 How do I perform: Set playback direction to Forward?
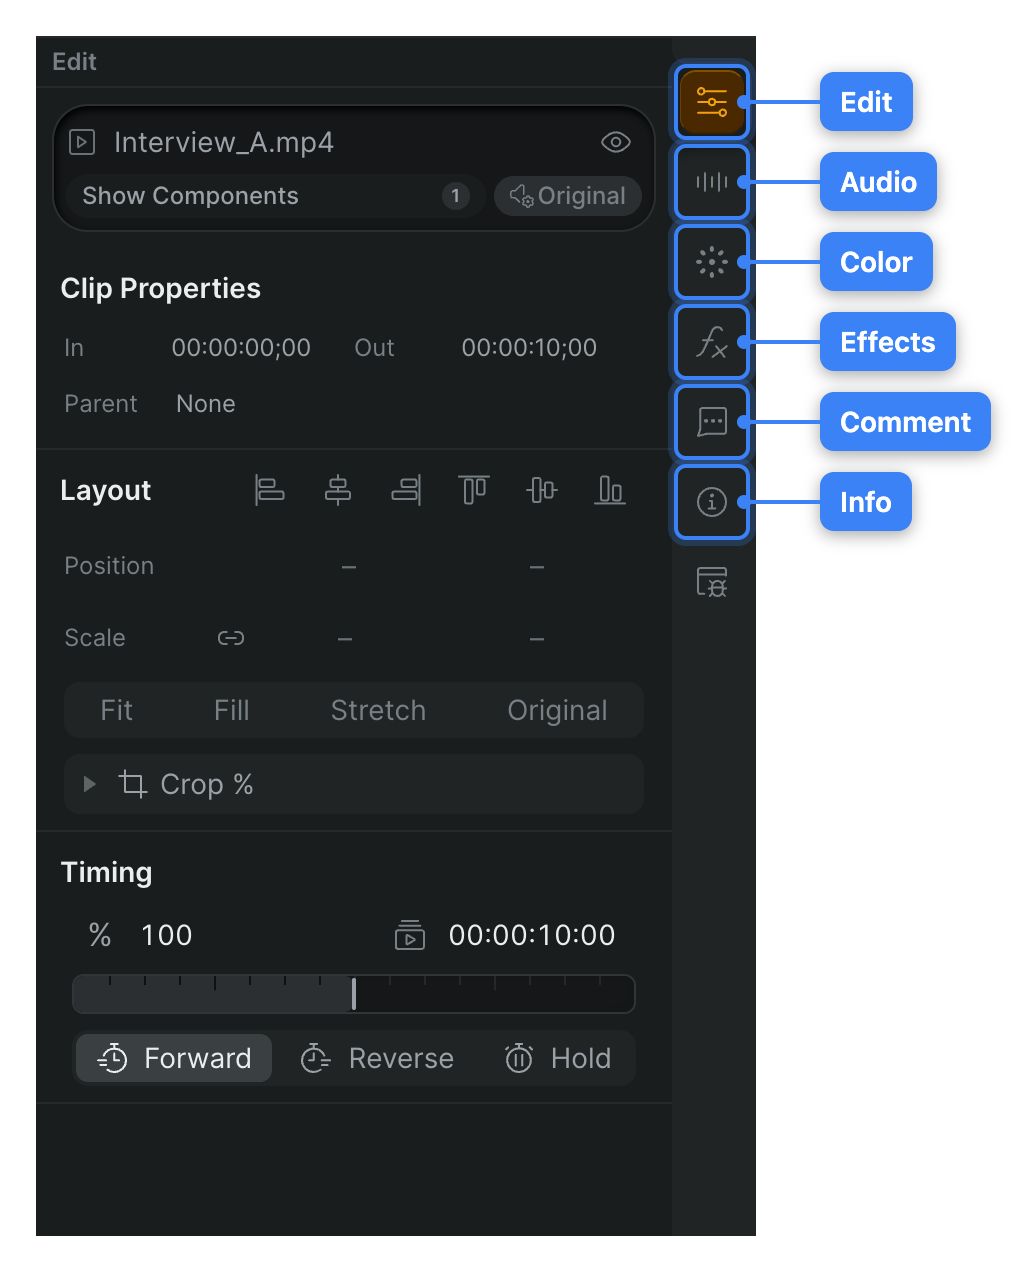174,1058
